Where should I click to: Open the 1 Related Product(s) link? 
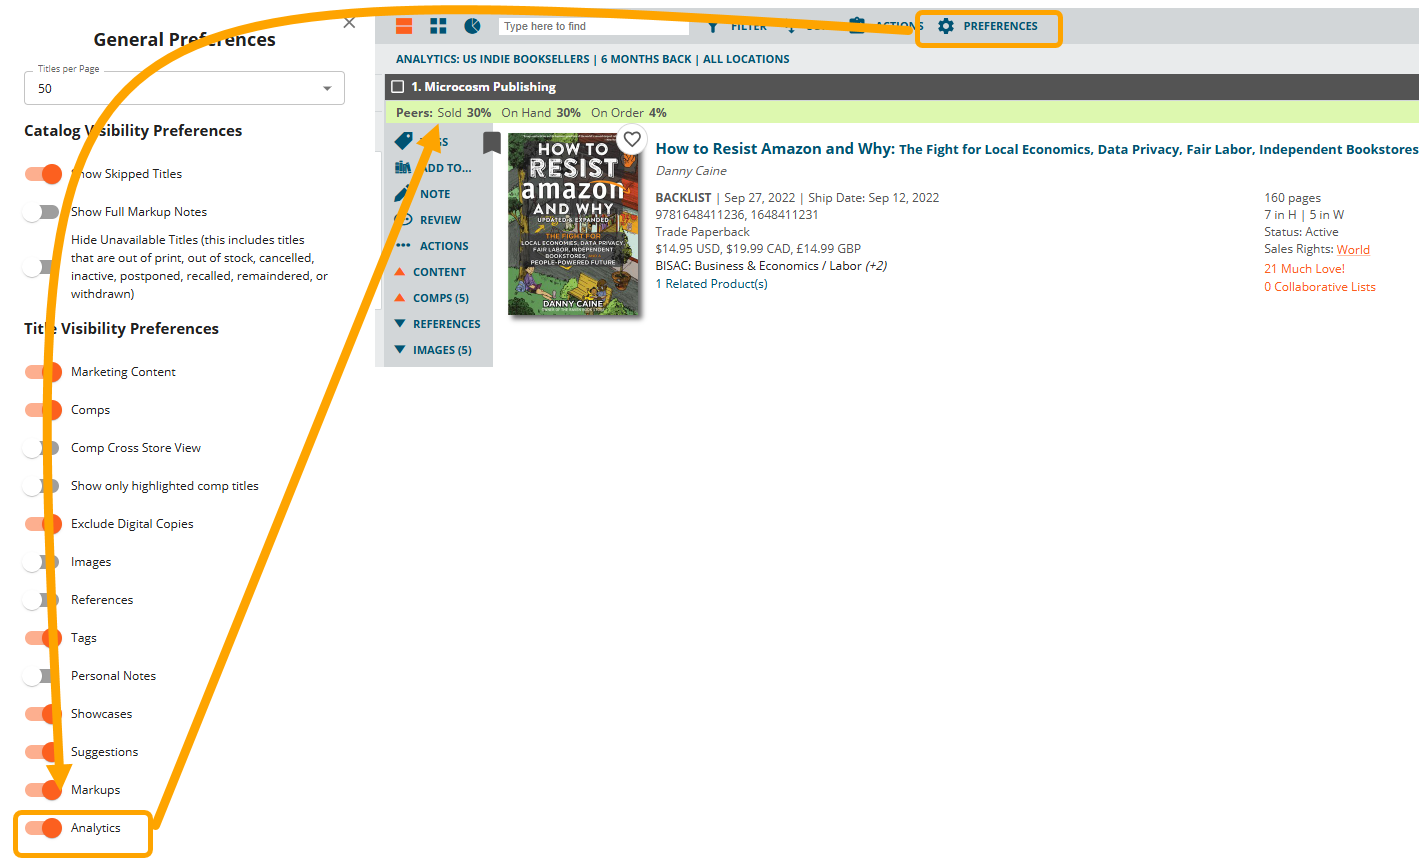(x=711, y=284)
